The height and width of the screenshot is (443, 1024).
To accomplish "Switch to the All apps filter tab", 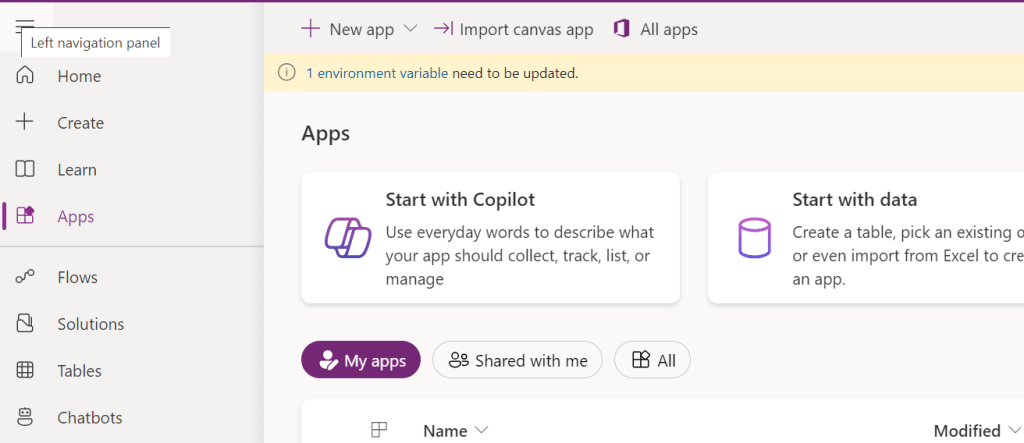I will pos(652,360).
